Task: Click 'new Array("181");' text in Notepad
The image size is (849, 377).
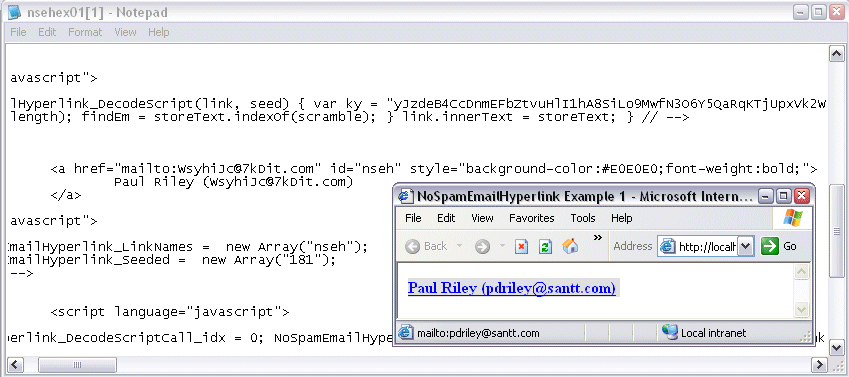Action: point(269,260)
